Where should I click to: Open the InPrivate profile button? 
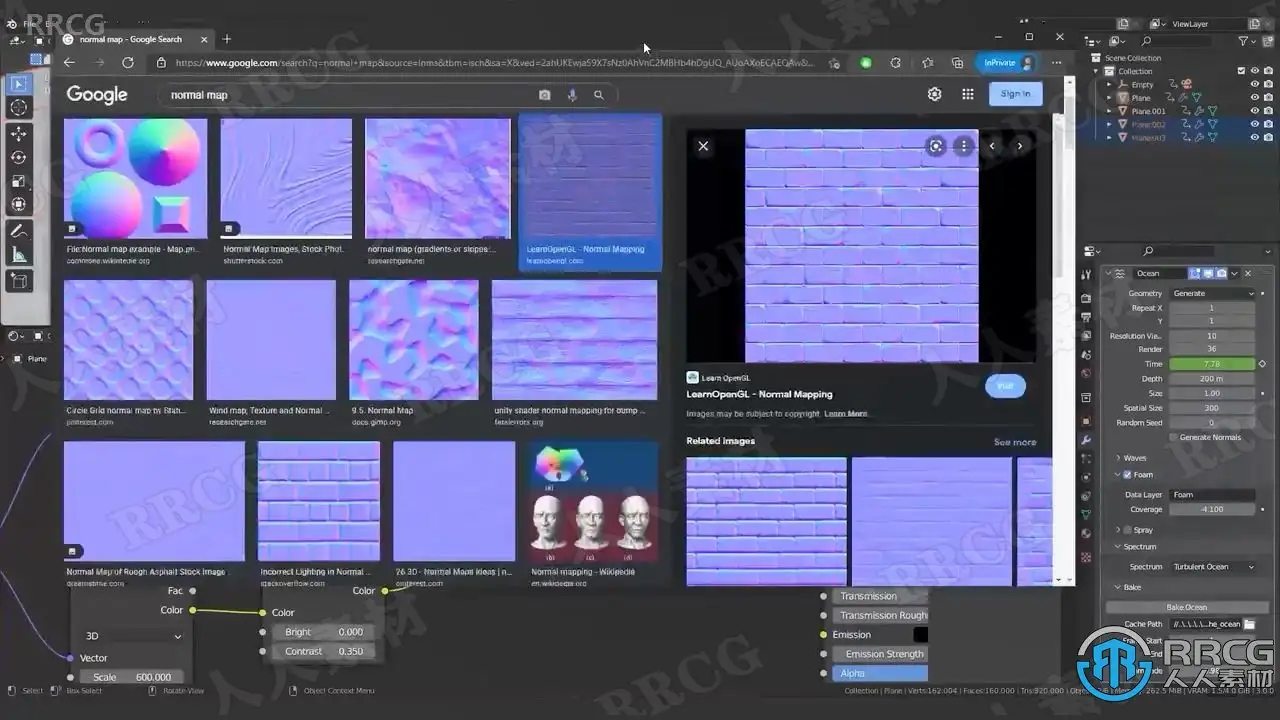(1006, 62)
